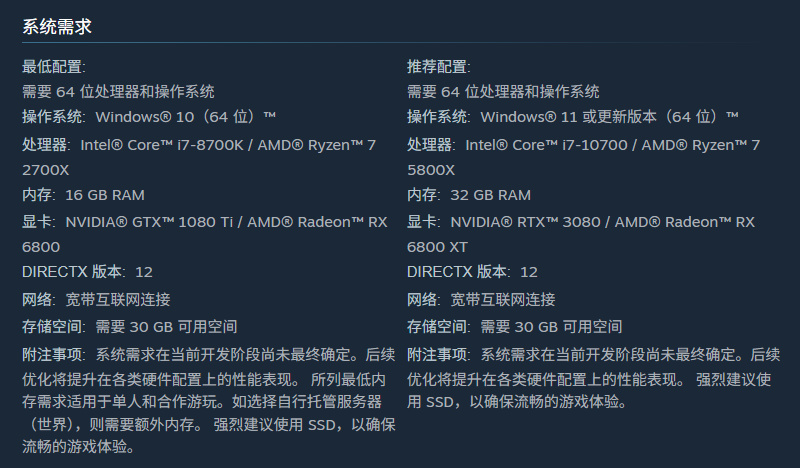Click the 存储空间 30 GB line under 最低配置
The height and width of the screenshot is (468, 800).
click(x=129, y=327)
